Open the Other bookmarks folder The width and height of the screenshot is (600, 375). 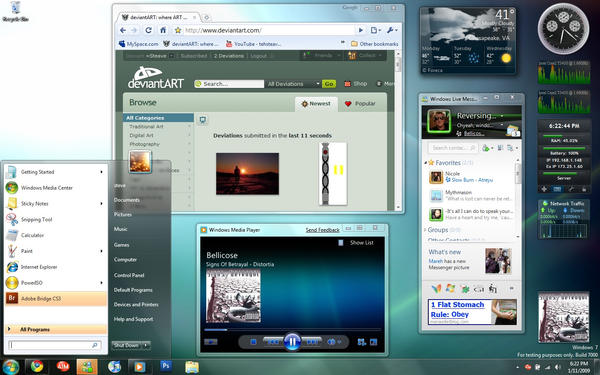pos(375,44)
